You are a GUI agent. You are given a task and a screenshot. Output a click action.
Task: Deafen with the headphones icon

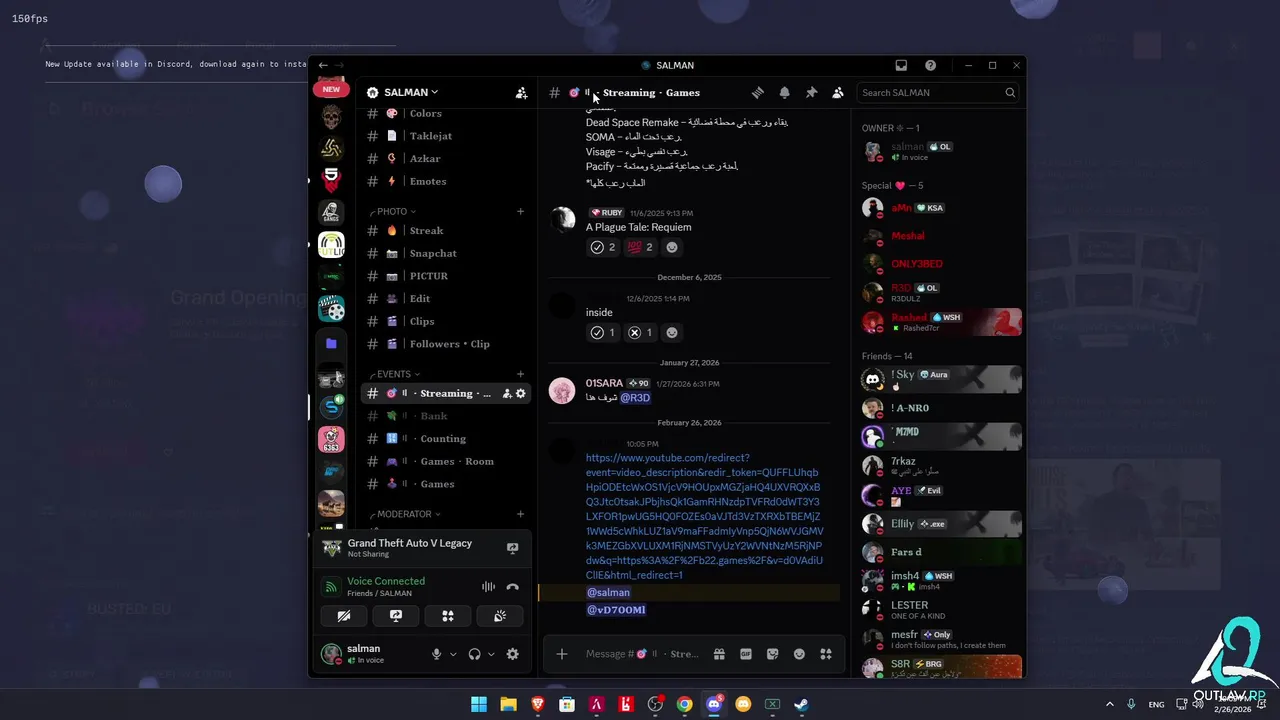[x=474, y=654]
